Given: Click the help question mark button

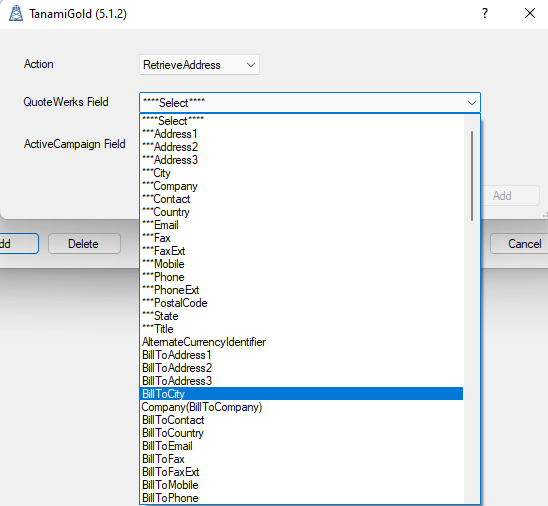Looking at the screenshot, I should tap(485, 13).
